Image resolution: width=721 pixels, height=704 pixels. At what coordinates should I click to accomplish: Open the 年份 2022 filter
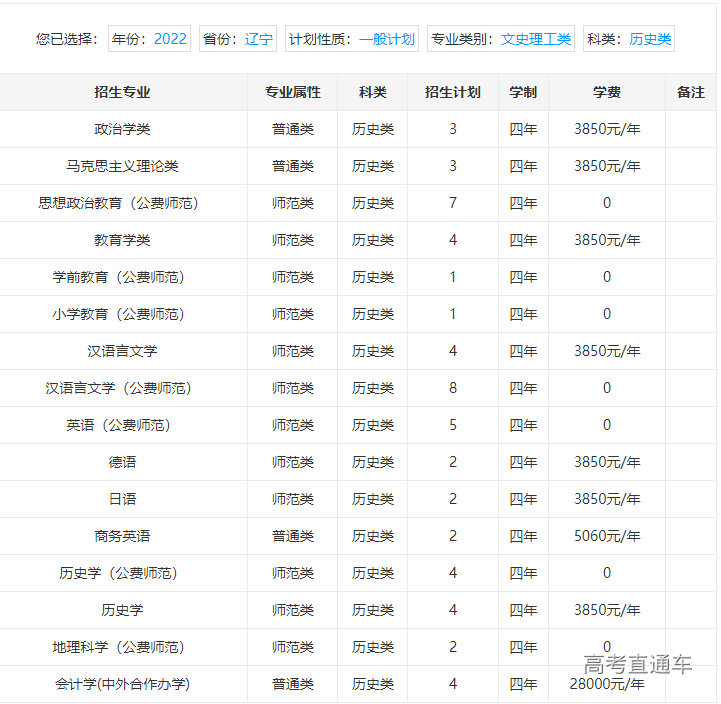[149, 39]
